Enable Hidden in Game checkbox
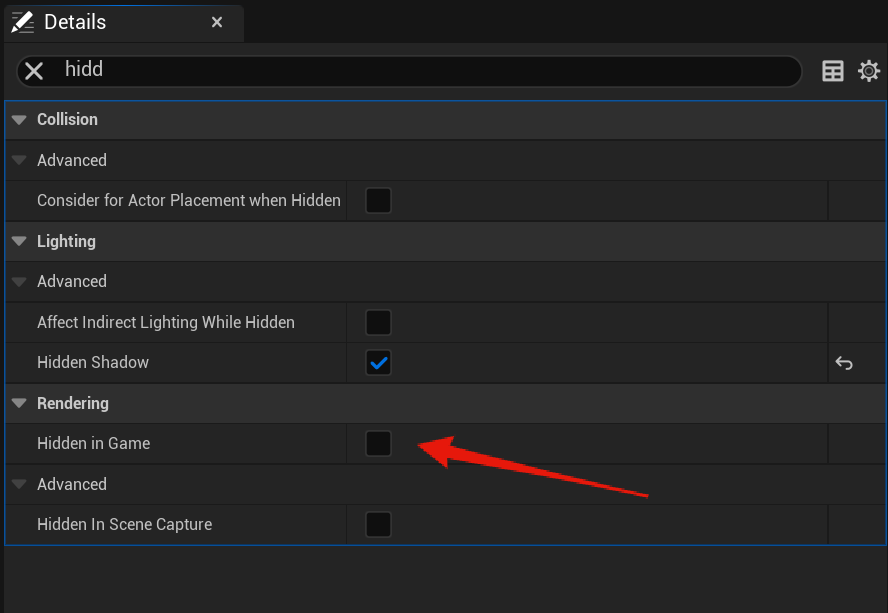888x613 pixels. (378, 443)
